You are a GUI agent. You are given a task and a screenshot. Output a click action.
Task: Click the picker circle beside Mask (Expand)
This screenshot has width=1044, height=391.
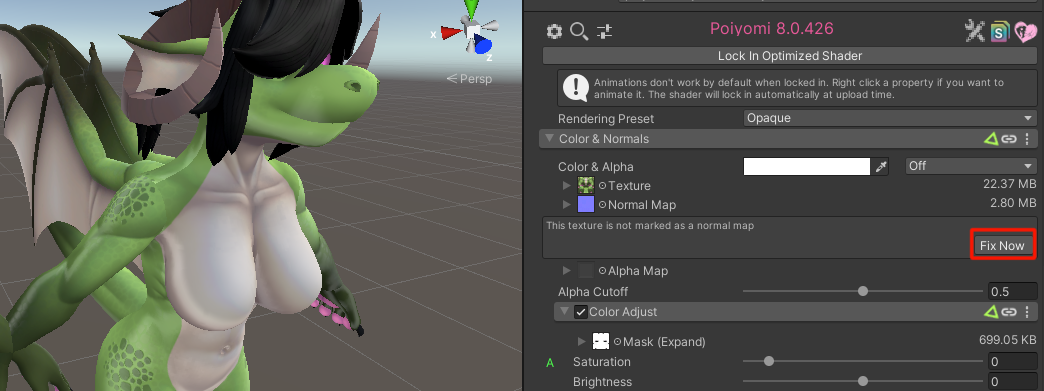tap(617, 342)
